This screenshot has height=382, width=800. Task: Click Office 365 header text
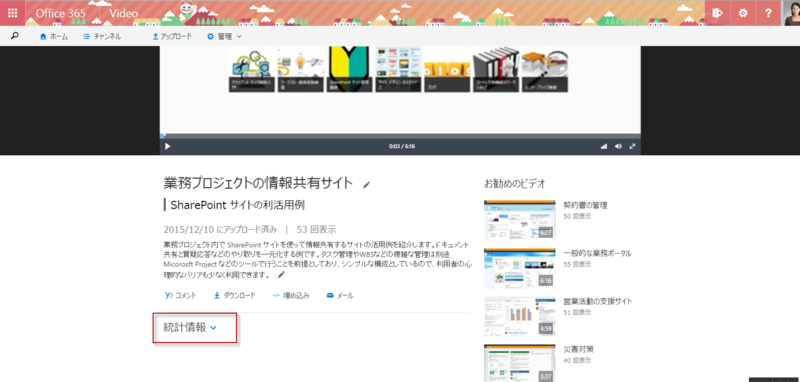pyautogui.click(x=61, y=13)
